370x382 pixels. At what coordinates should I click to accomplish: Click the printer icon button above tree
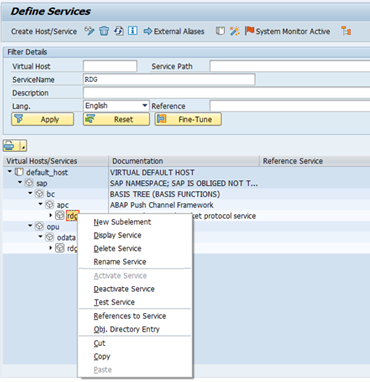[x=10, y=146]
